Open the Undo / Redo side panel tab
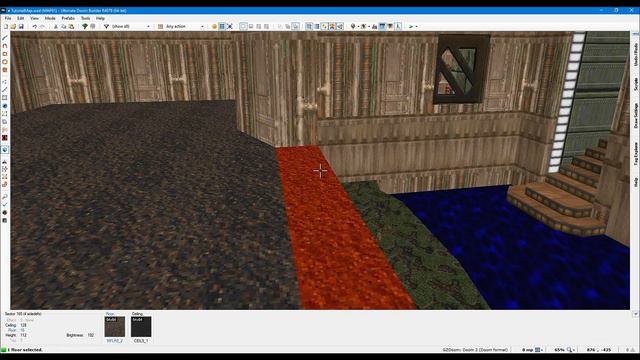Image resolution: width=640 pixels, height=360 pixels. [x=636, y=54]
